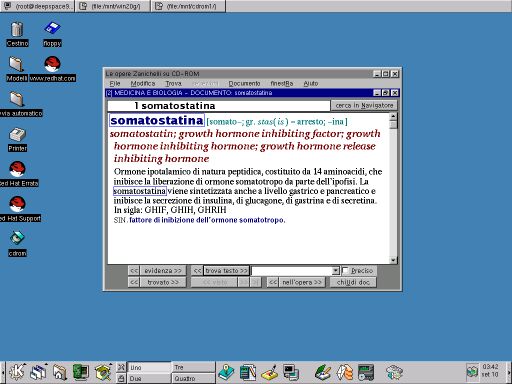Open the floppy desktop icon
This screenshot has height=384, width=512.
click(52, 33)
